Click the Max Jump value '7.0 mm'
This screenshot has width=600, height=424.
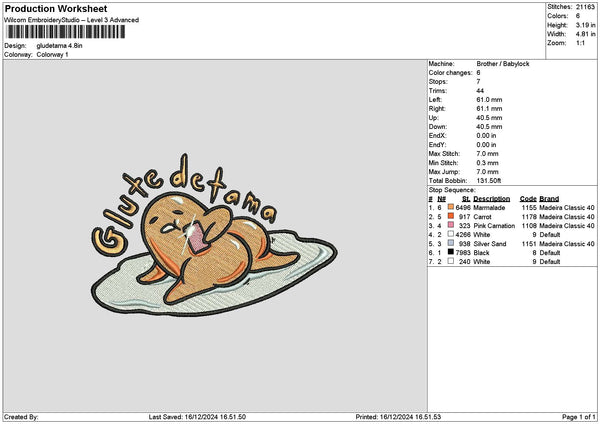tap(487, 172)
